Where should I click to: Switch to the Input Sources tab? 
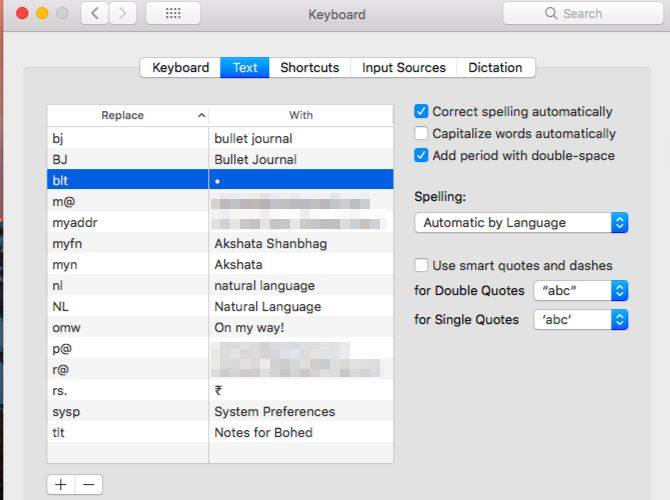point(403,68)
